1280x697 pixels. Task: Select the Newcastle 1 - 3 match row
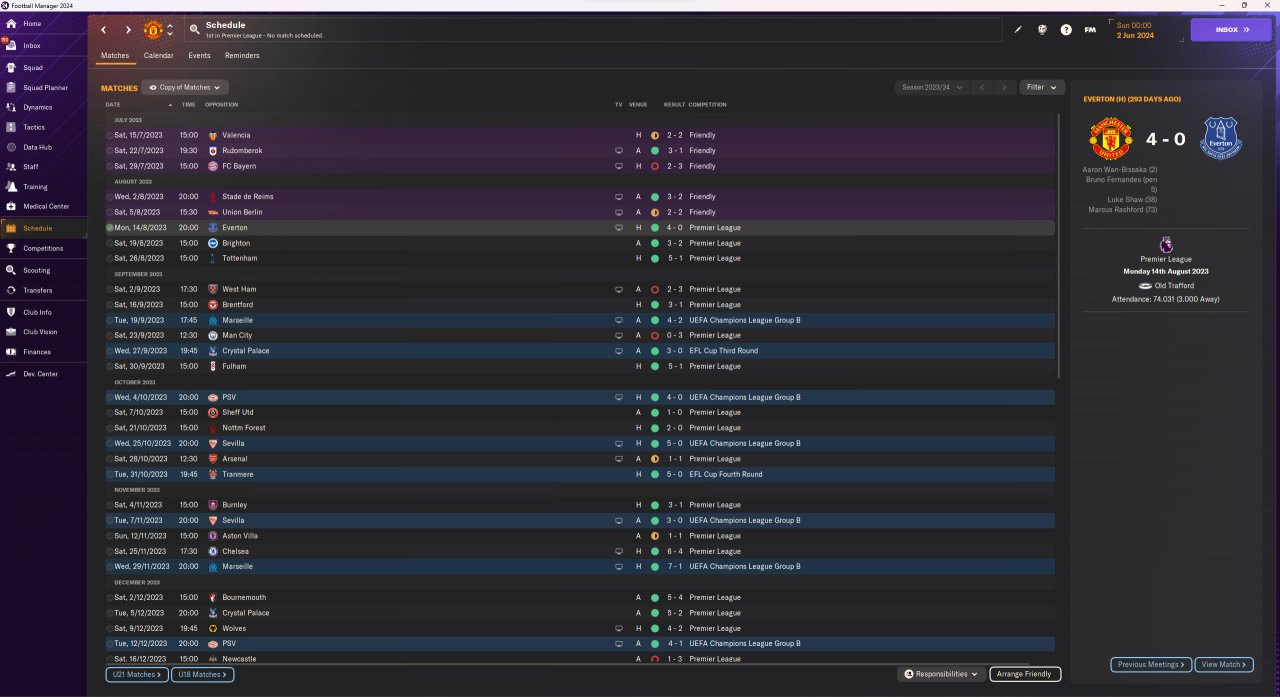click(580, 659)
